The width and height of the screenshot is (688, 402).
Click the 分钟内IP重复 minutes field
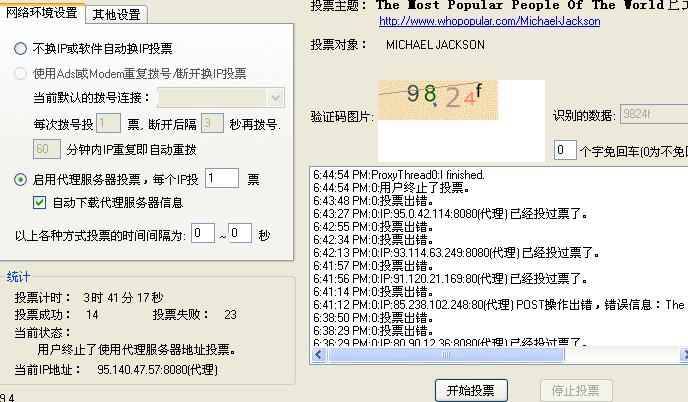[47, 149]
